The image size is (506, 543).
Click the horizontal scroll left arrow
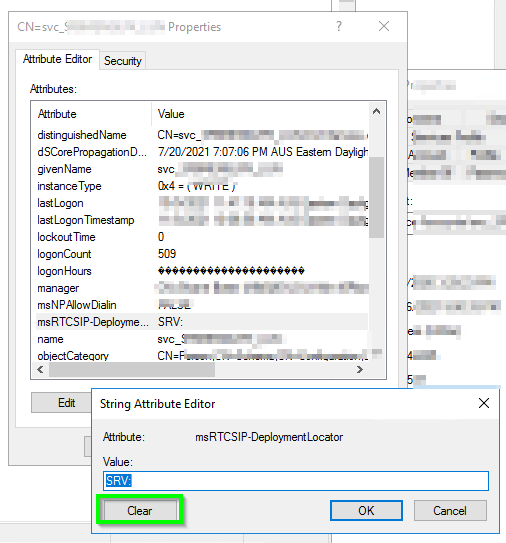coord(40,370)
